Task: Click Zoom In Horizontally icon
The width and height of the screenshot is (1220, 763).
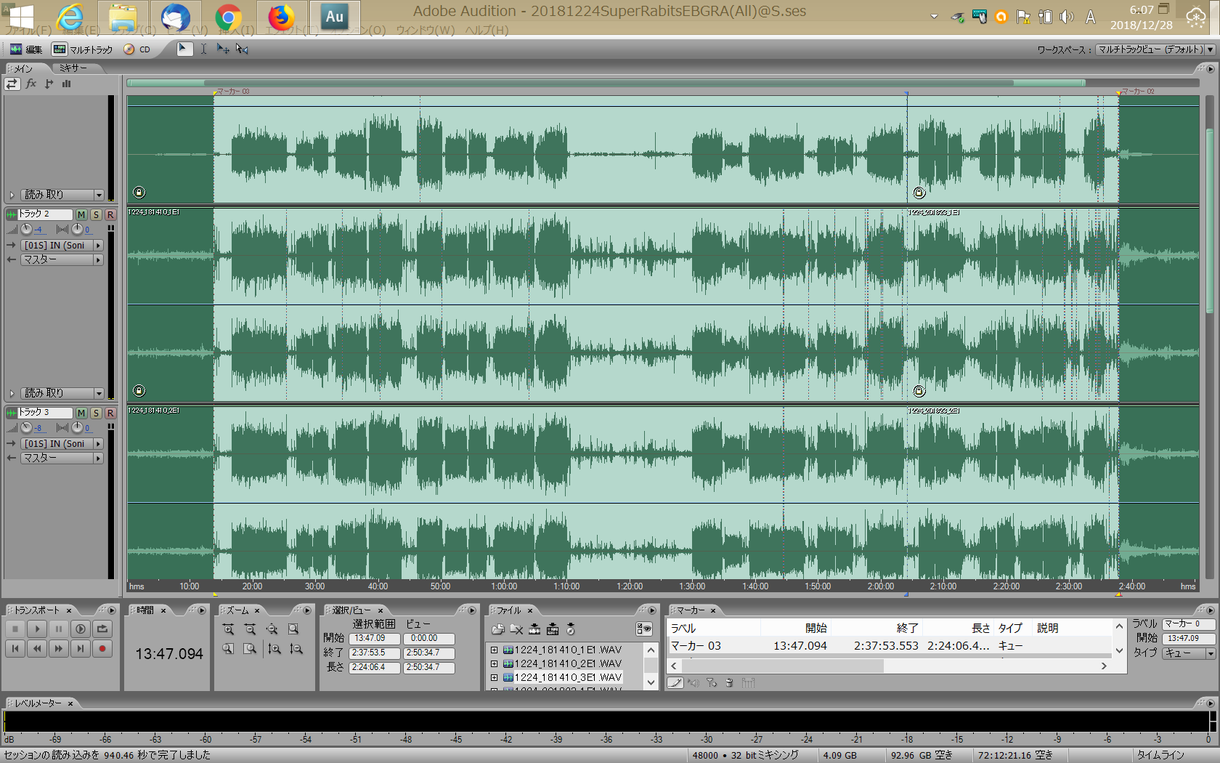Action: coord(229,629)
